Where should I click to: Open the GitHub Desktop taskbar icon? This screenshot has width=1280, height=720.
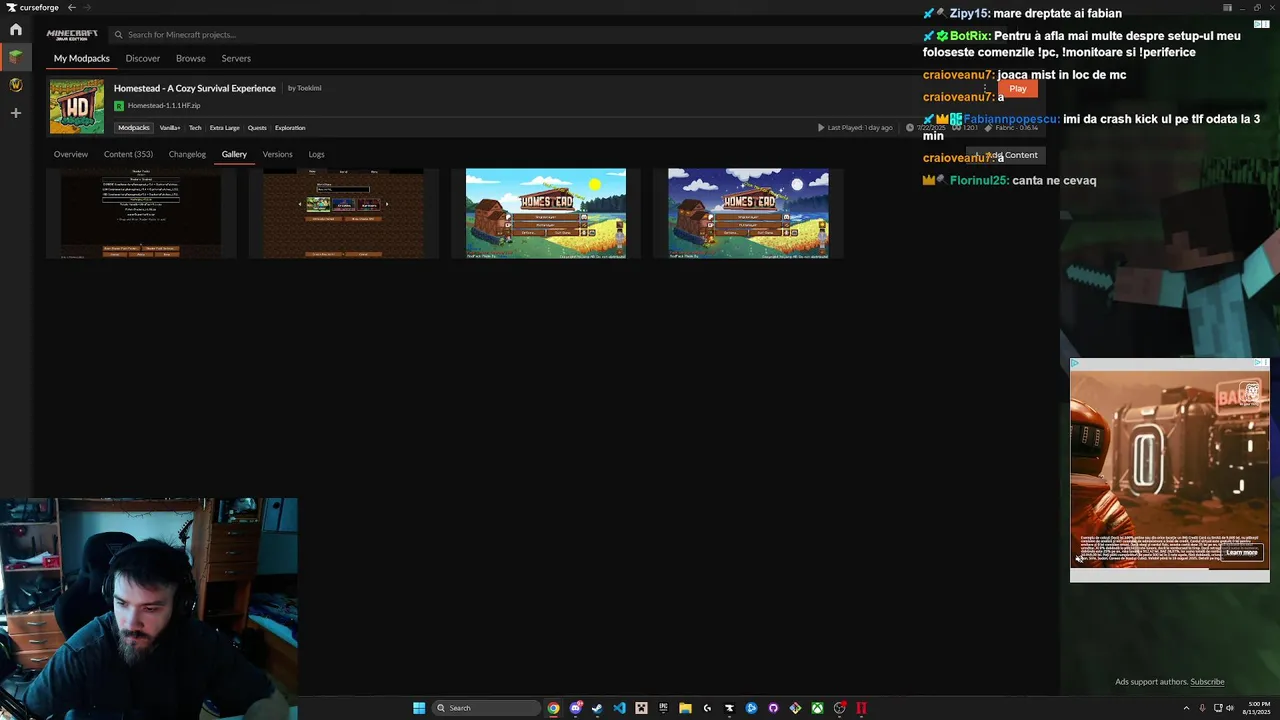pos(773,708)
